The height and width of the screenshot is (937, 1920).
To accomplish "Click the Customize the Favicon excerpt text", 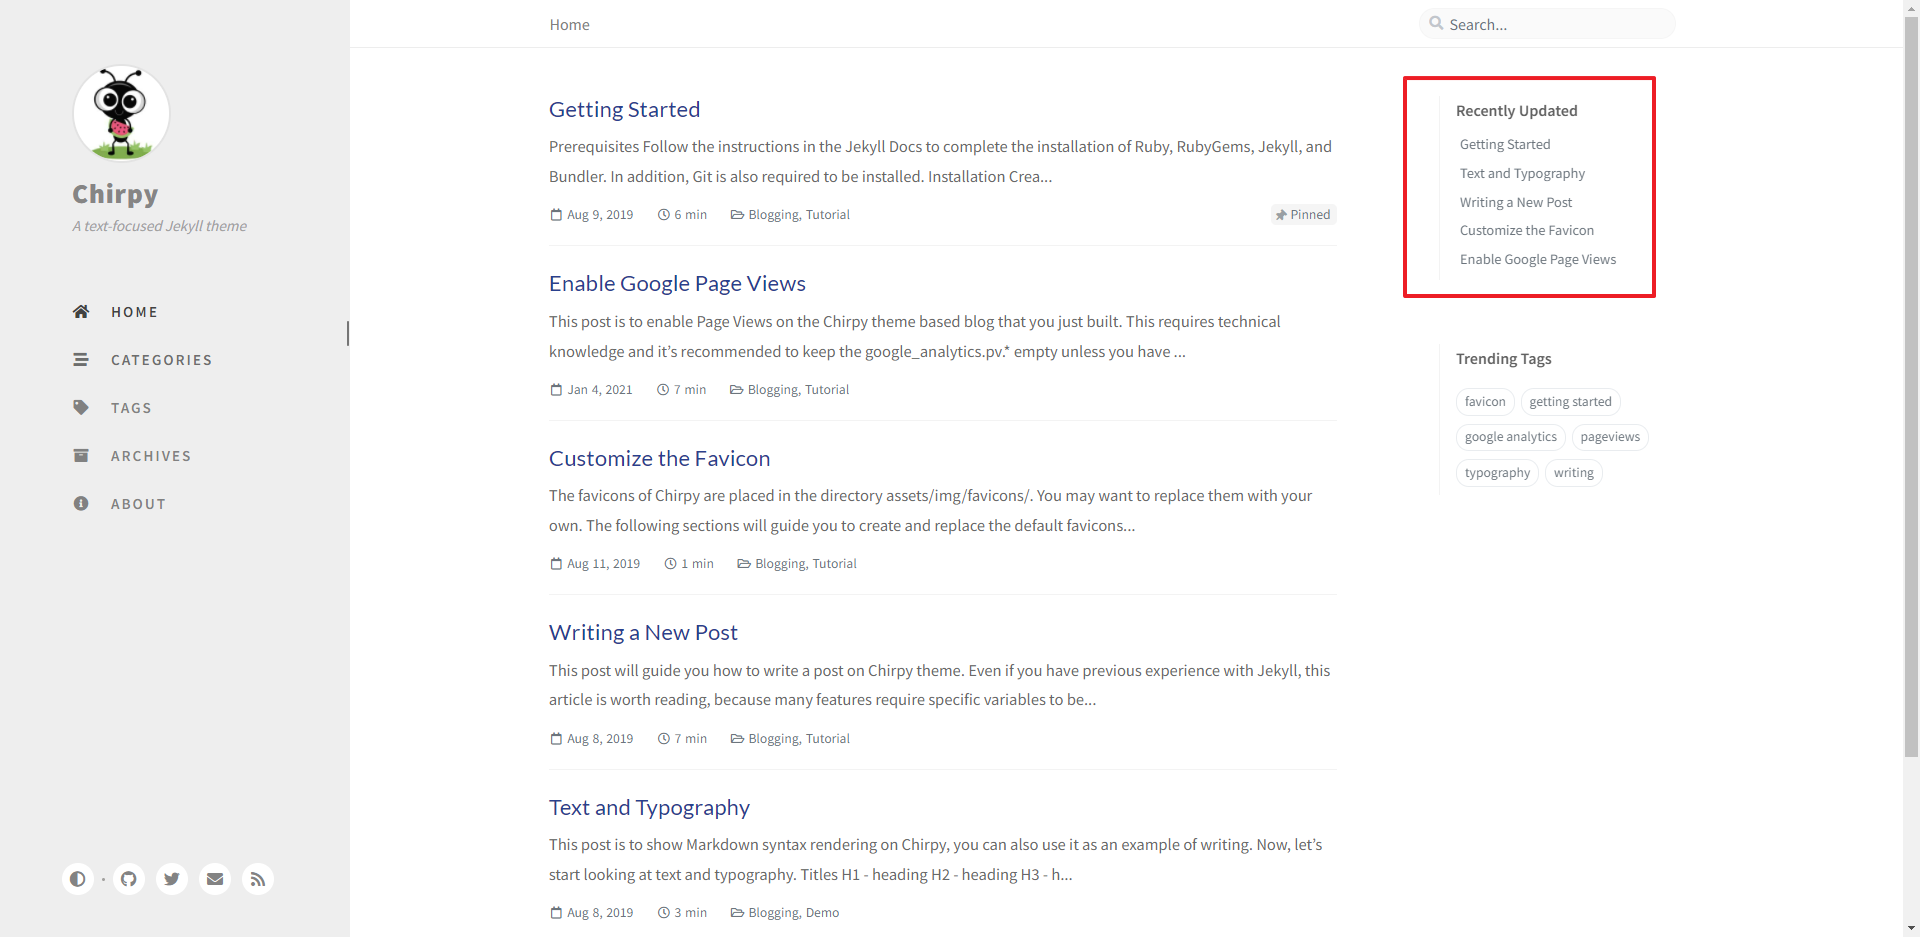I will [930, 510].
